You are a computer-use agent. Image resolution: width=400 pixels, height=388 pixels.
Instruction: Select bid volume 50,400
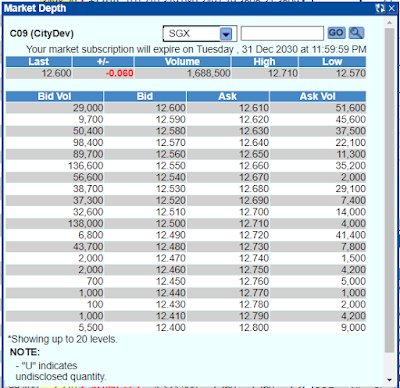click(88, 131)
